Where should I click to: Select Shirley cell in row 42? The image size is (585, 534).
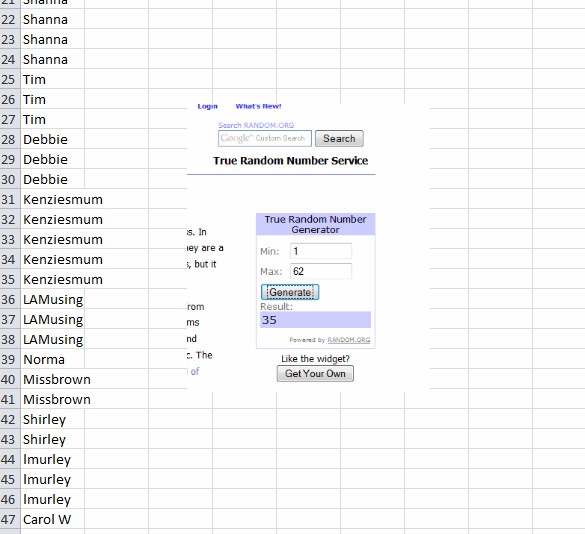pos(53,419)
